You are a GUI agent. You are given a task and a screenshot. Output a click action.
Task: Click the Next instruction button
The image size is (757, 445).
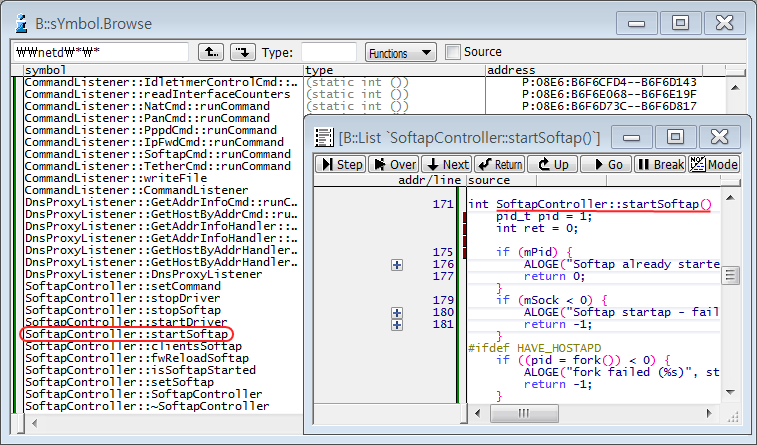point(446,165)
